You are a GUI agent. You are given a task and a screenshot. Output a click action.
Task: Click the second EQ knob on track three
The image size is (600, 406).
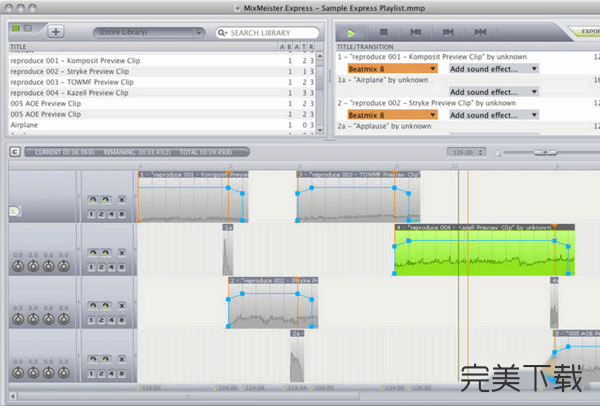(33, 319)
